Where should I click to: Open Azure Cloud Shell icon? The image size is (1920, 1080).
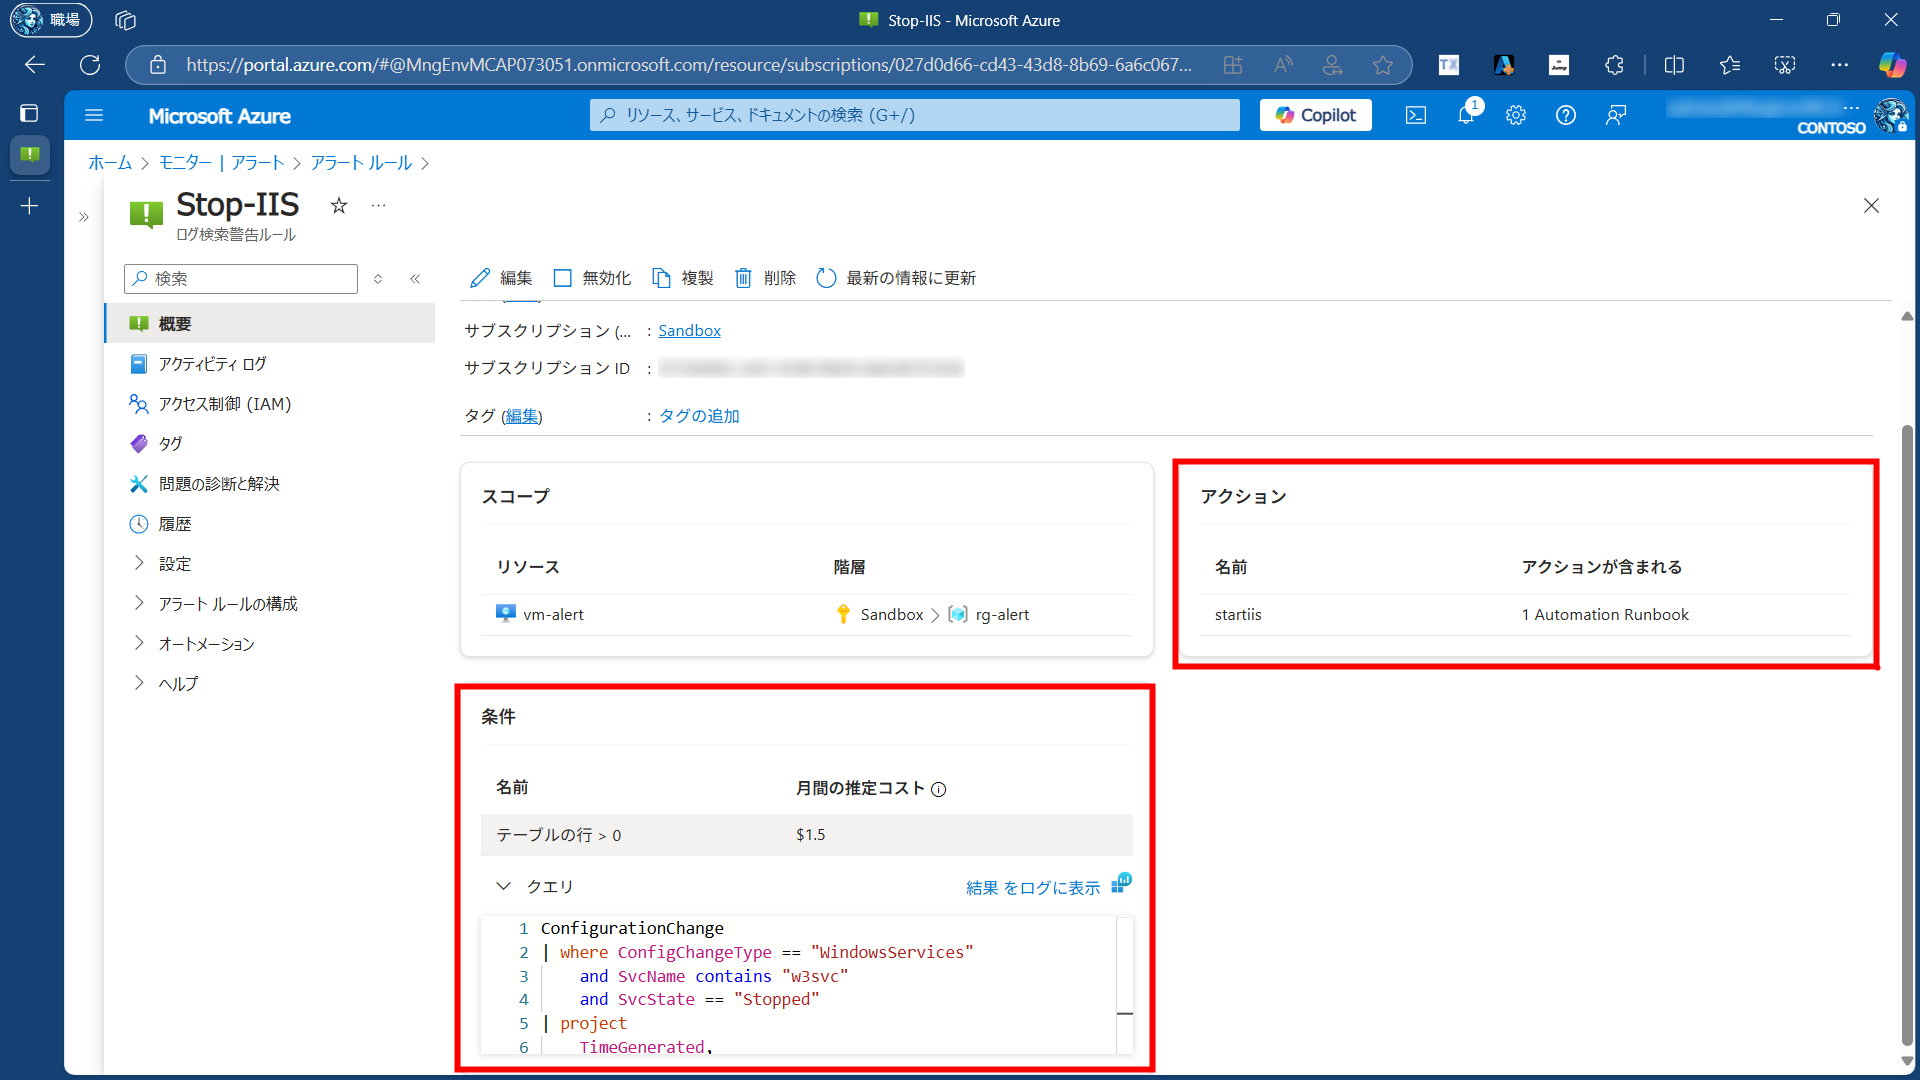coord(1416,115)
